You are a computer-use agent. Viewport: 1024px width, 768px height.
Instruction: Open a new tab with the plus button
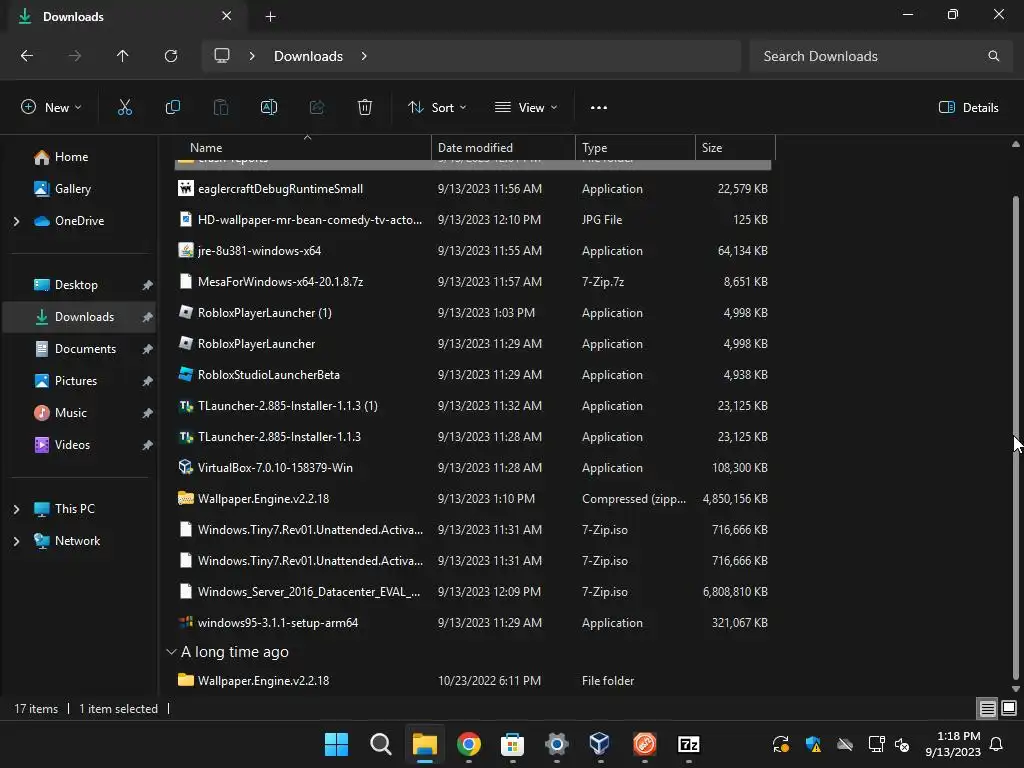pos(270,17)
